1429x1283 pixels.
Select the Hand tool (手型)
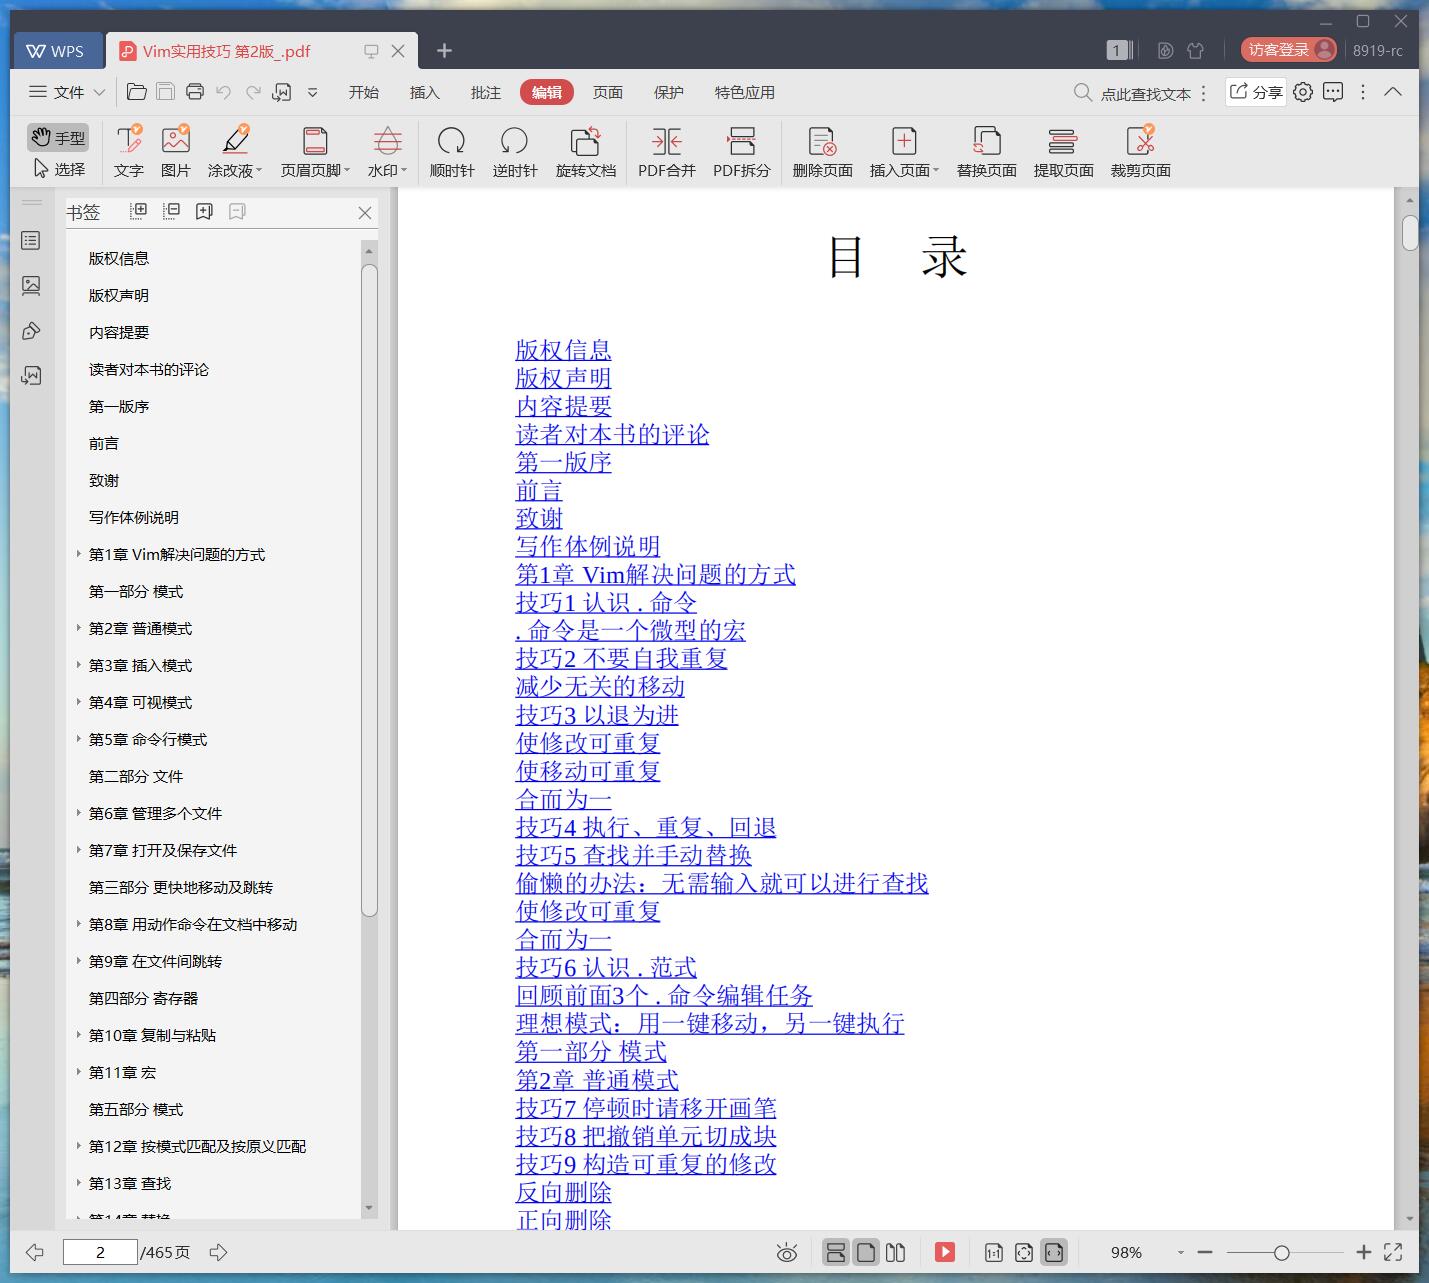point(58,138)
